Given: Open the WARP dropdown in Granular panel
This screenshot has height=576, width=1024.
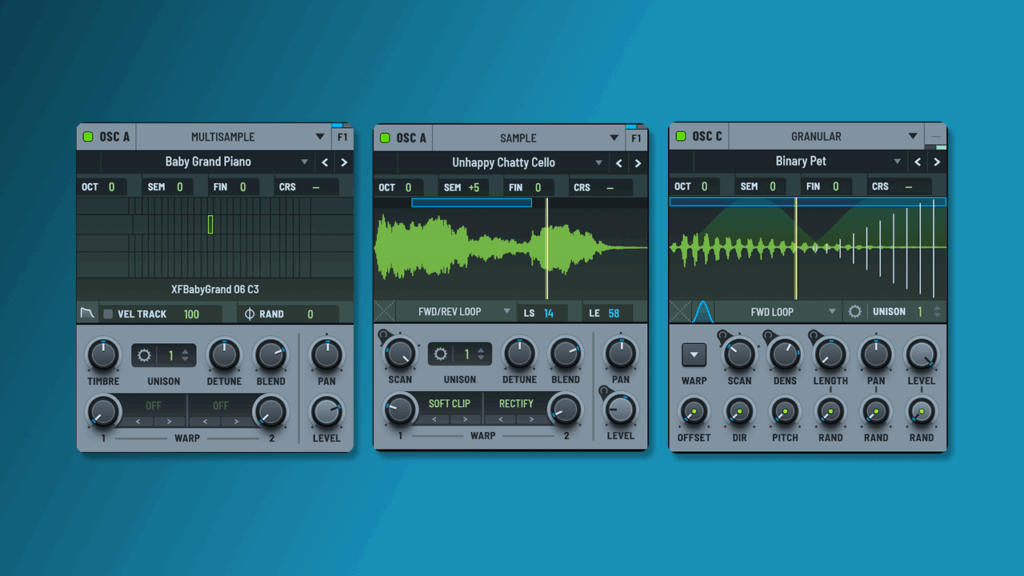Looking at the screenshot, I should [x=694, y=355].
